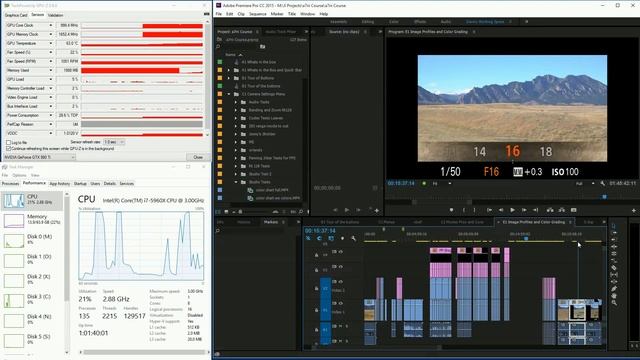Click Add Marker icon in timeline header
The image size is (640, 360).
pos(342,238)
